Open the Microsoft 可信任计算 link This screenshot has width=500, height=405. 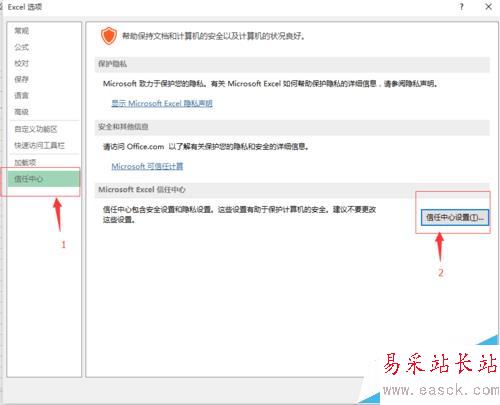147,166
